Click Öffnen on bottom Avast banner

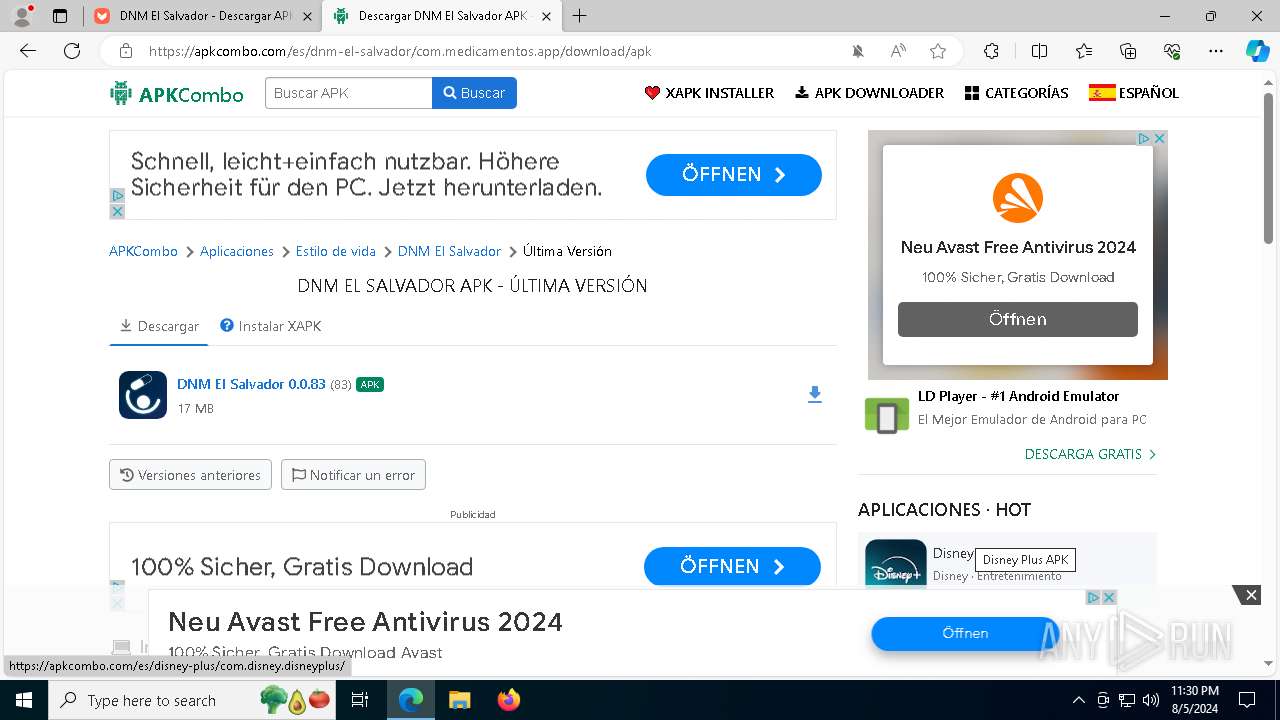click(965, 633)
